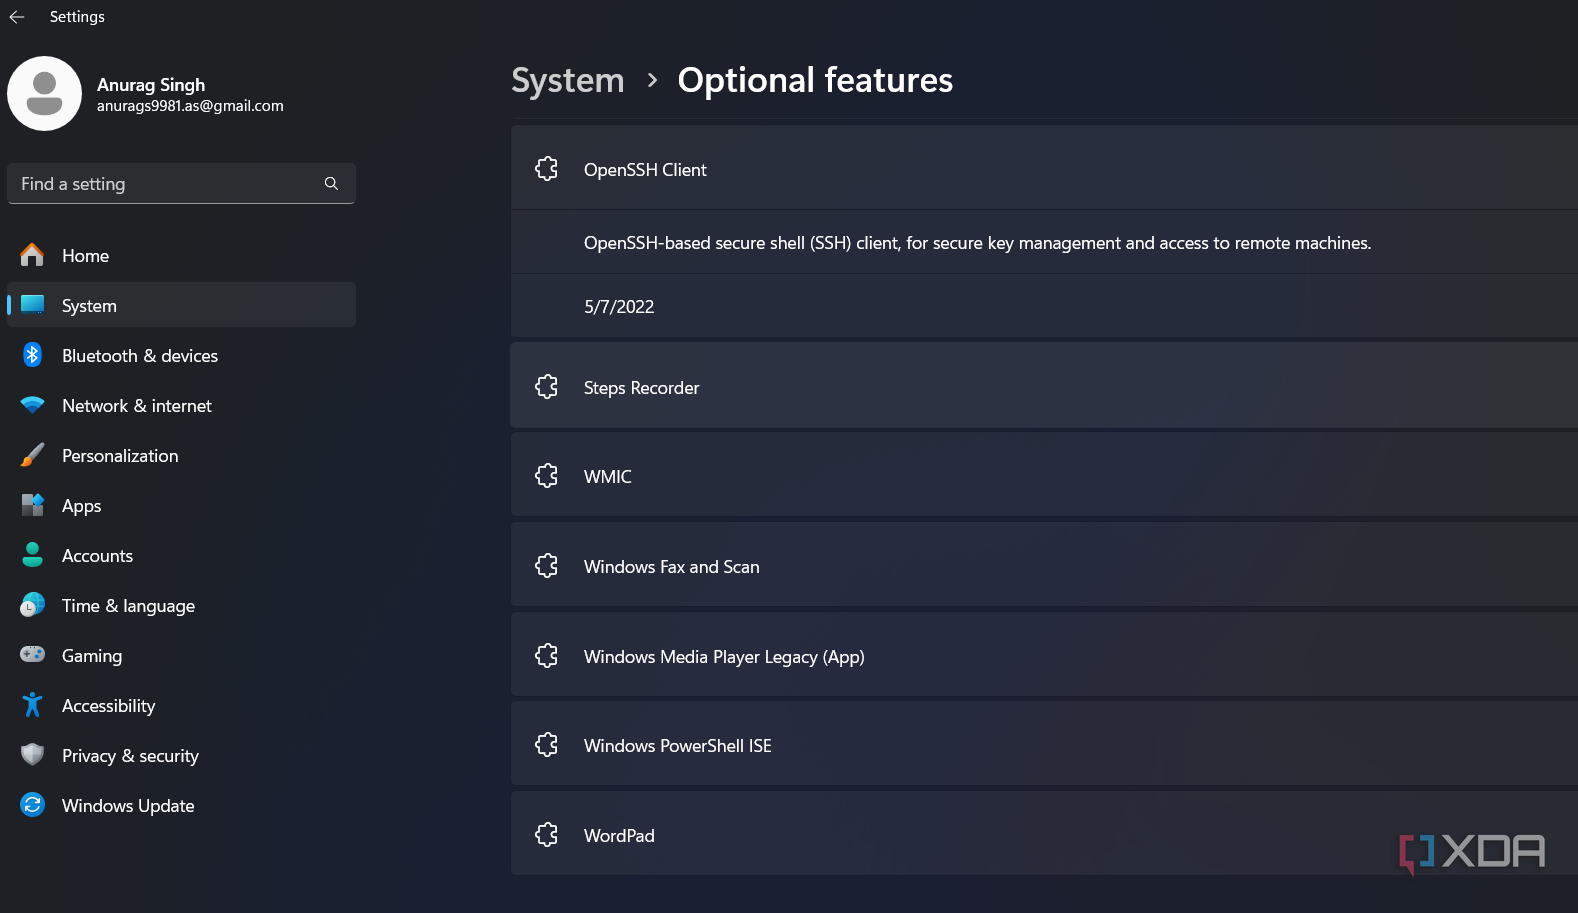Click the 5/7/2022 install date text
The height and width of the screenshot is (913, 1578).
click(619, 307)
